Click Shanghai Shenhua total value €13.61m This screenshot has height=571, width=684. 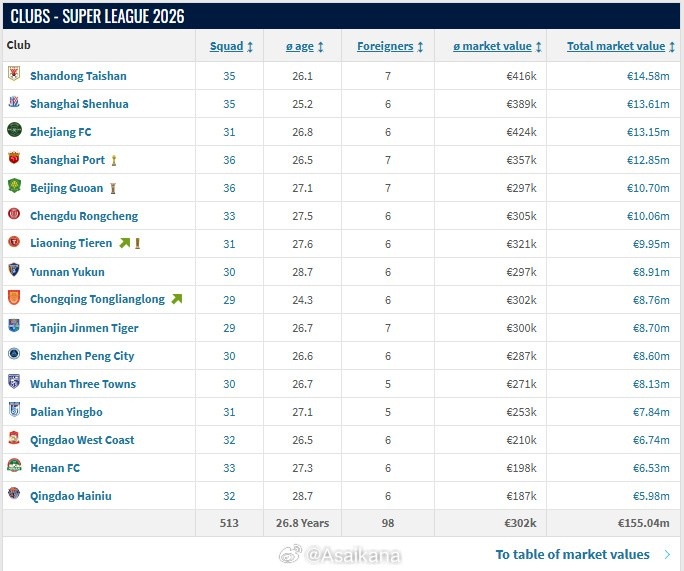coord(648,104)
